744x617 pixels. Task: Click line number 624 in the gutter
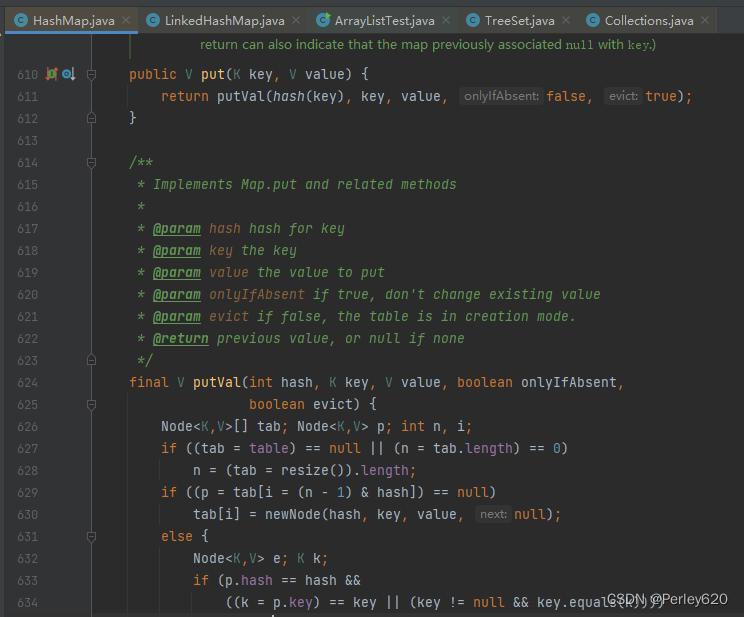(28, 383)
